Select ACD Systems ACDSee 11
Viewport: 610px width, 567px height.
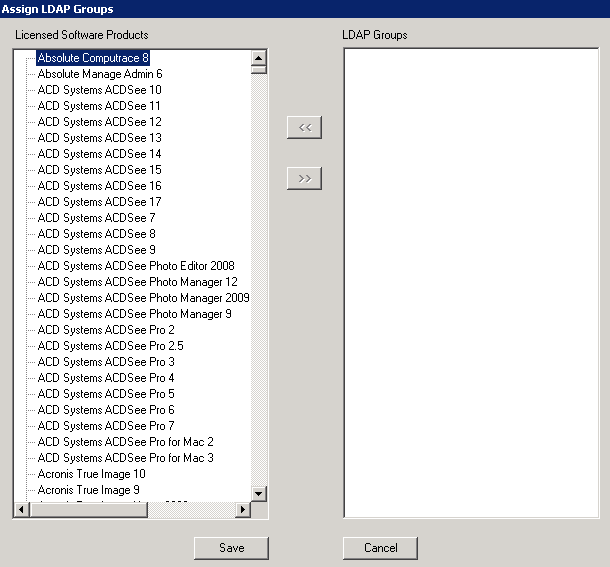[99, 106]
